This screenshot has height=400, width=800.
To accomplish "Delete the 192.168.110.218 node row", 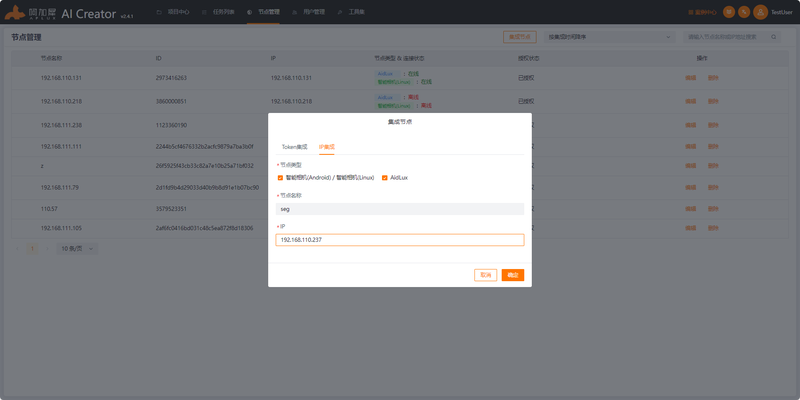I will coord(713,102).
